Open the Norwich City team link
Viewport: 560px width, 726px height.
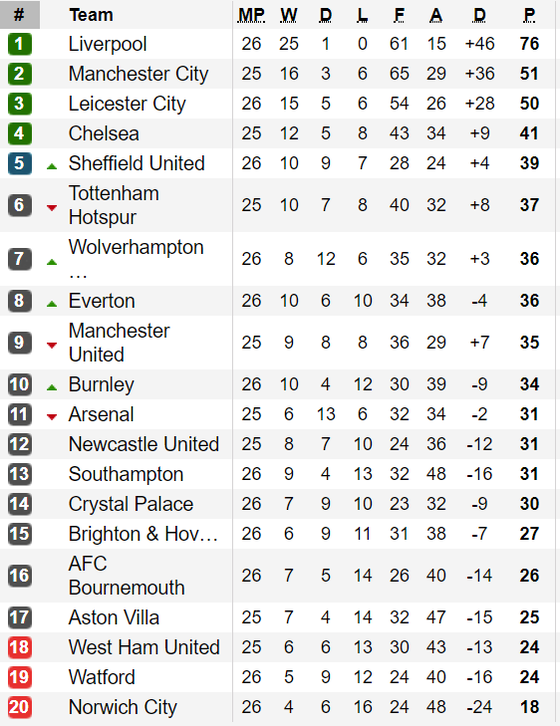(123, 707)
